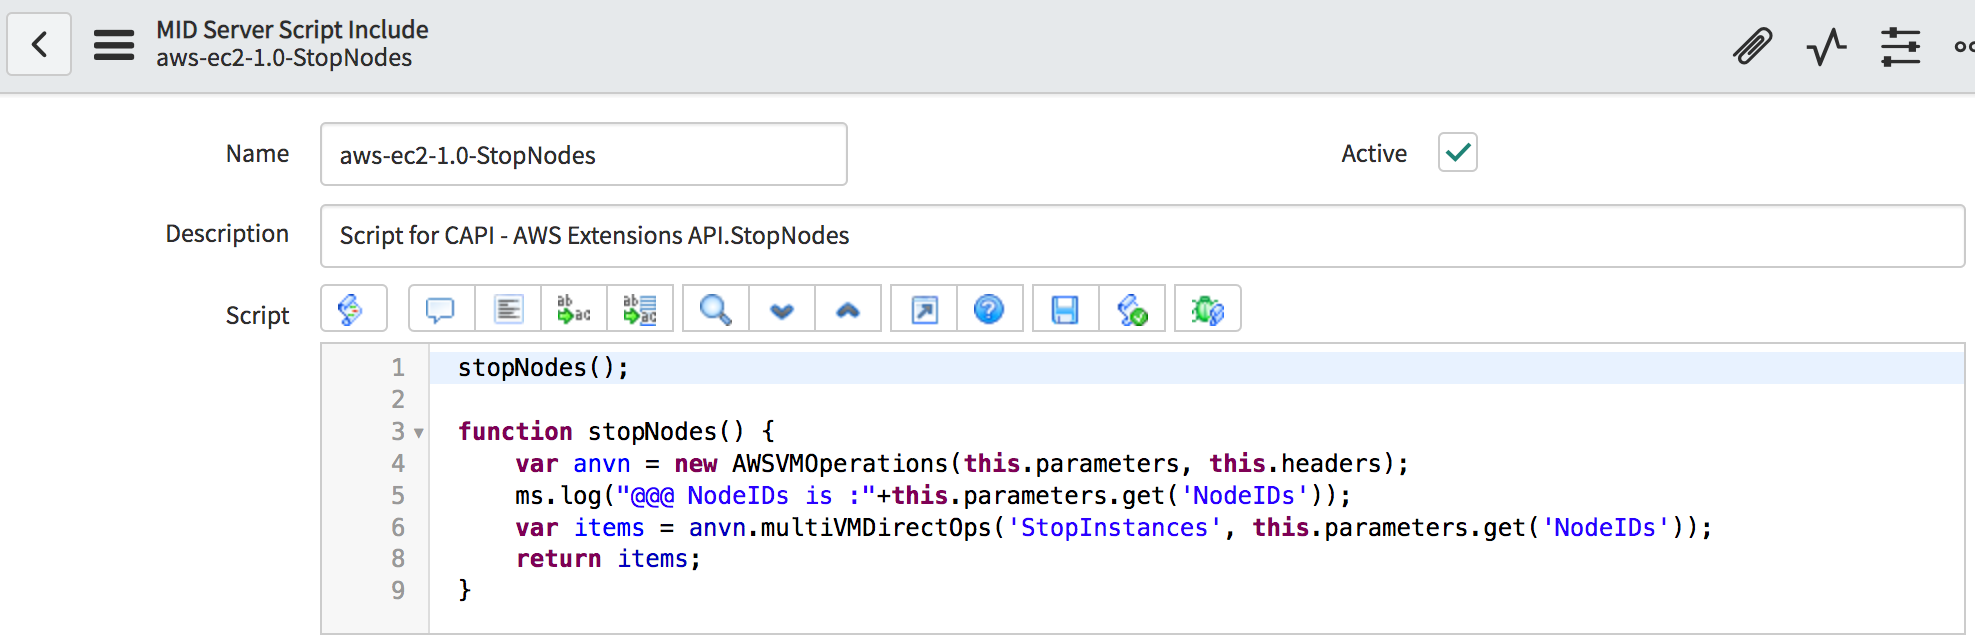Click 'function' keyword on line 3
Viewport: 1975px width, 635px height.
515,432
